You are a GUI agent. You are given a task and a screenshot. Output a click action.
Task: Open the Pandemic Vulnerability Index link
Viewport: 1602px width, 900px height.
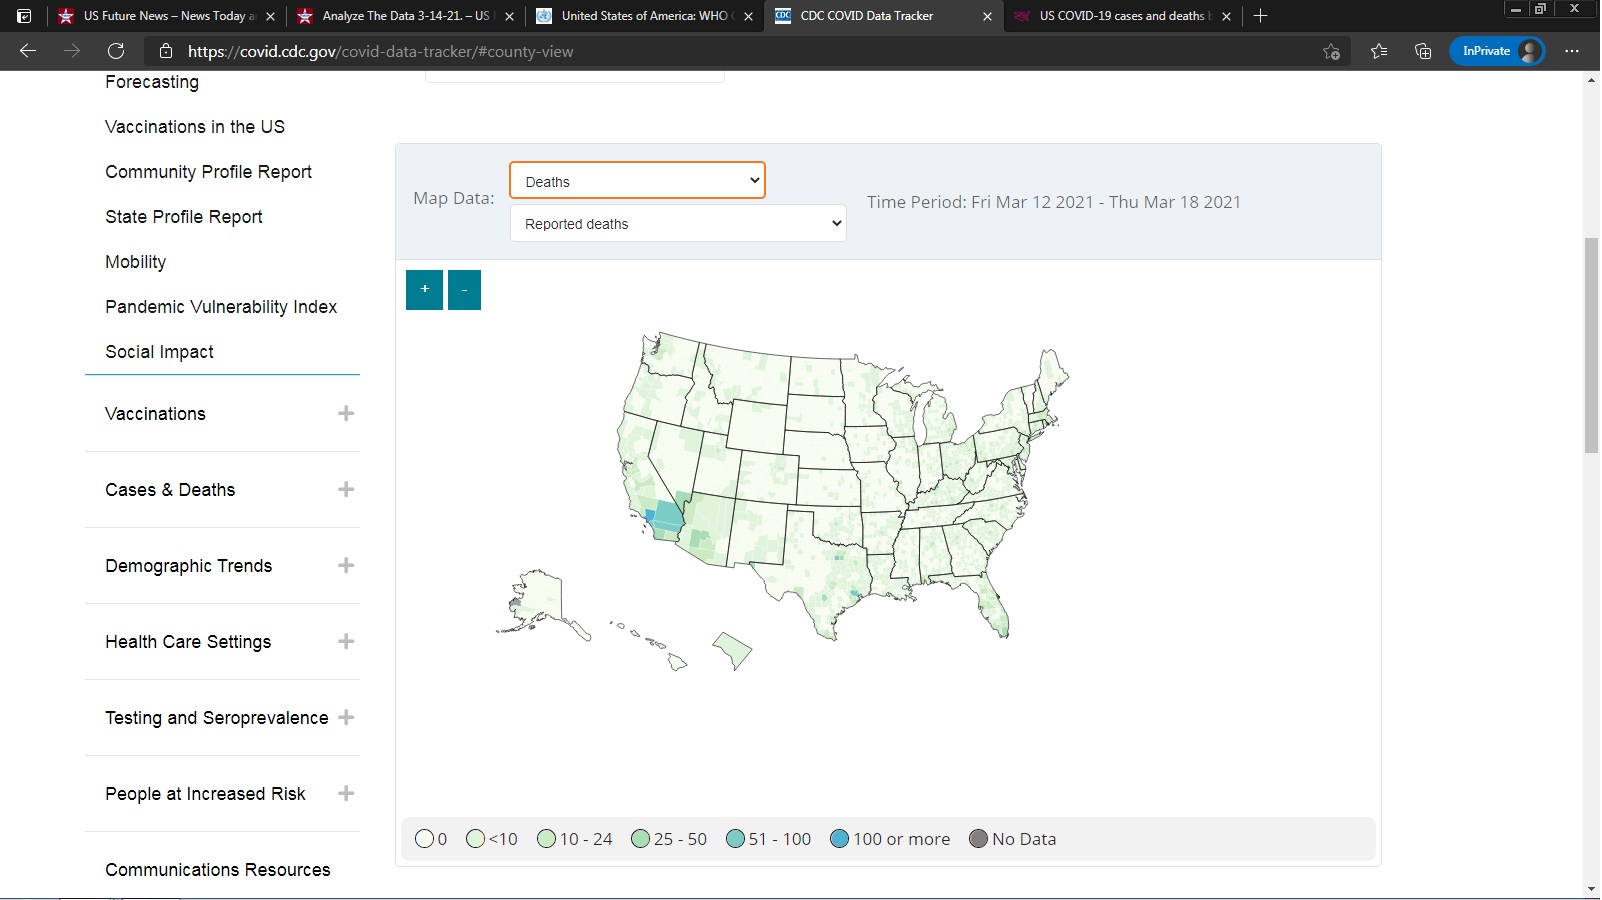coord(221,307)
